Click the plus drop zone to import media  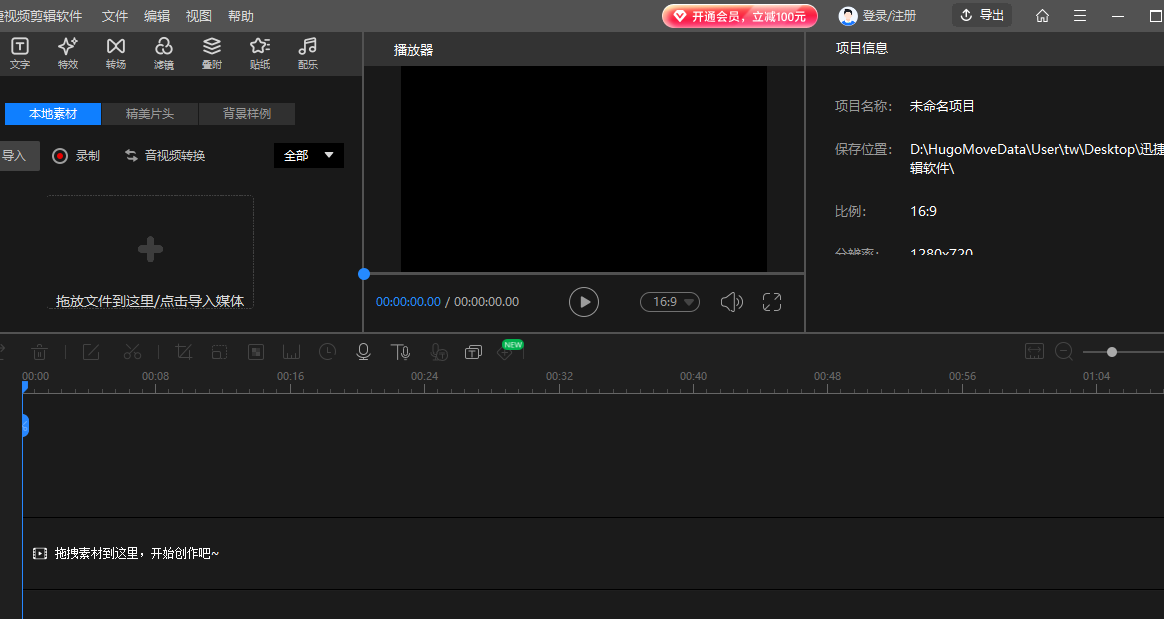pyautogui.click(x=150, y=252)
